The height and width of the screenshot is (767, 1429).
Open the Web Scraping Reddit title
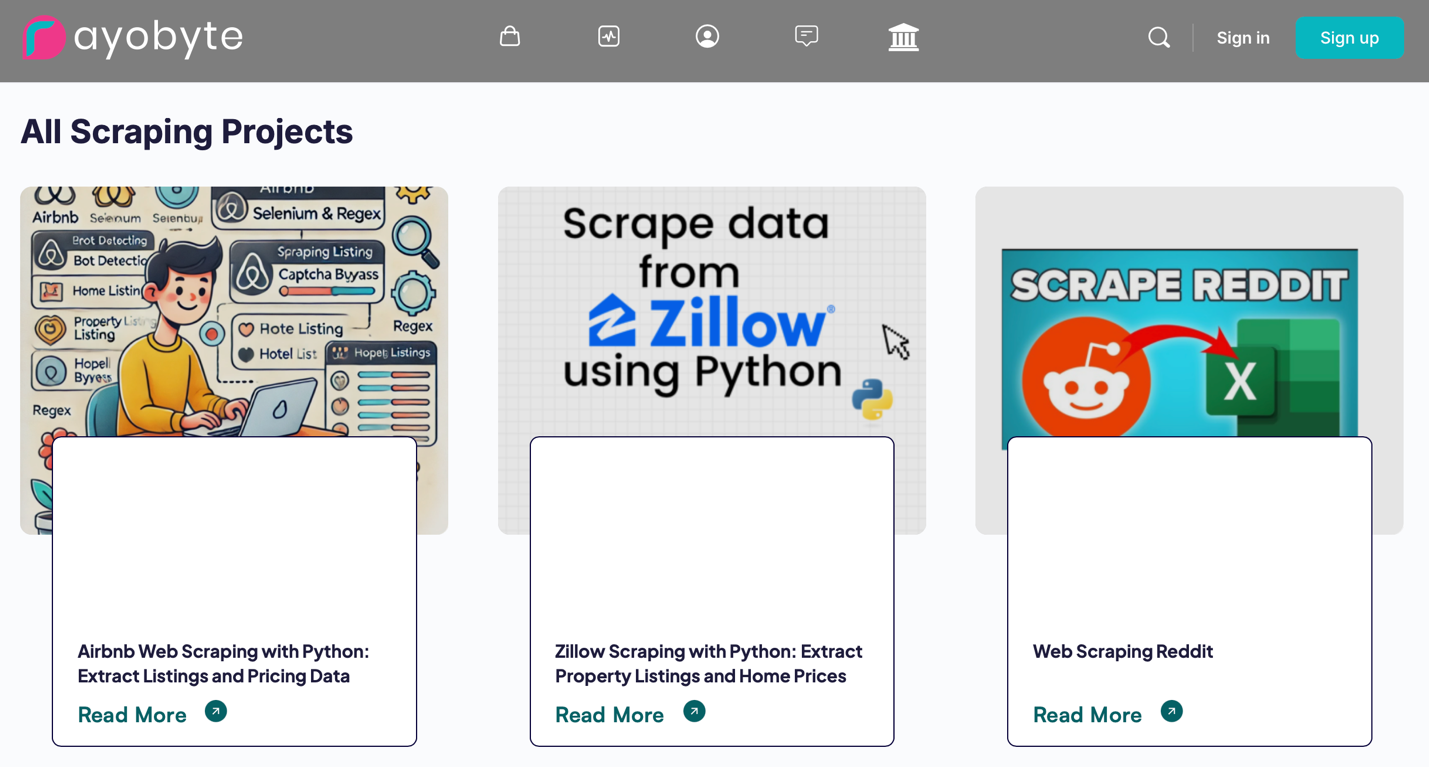(x=1122, y=651)
